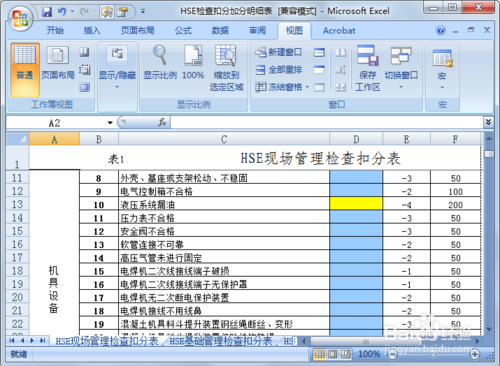This screenshot has width=500, height=366.
Task: Click the unhide window icon
Action: tap(319, 87)
